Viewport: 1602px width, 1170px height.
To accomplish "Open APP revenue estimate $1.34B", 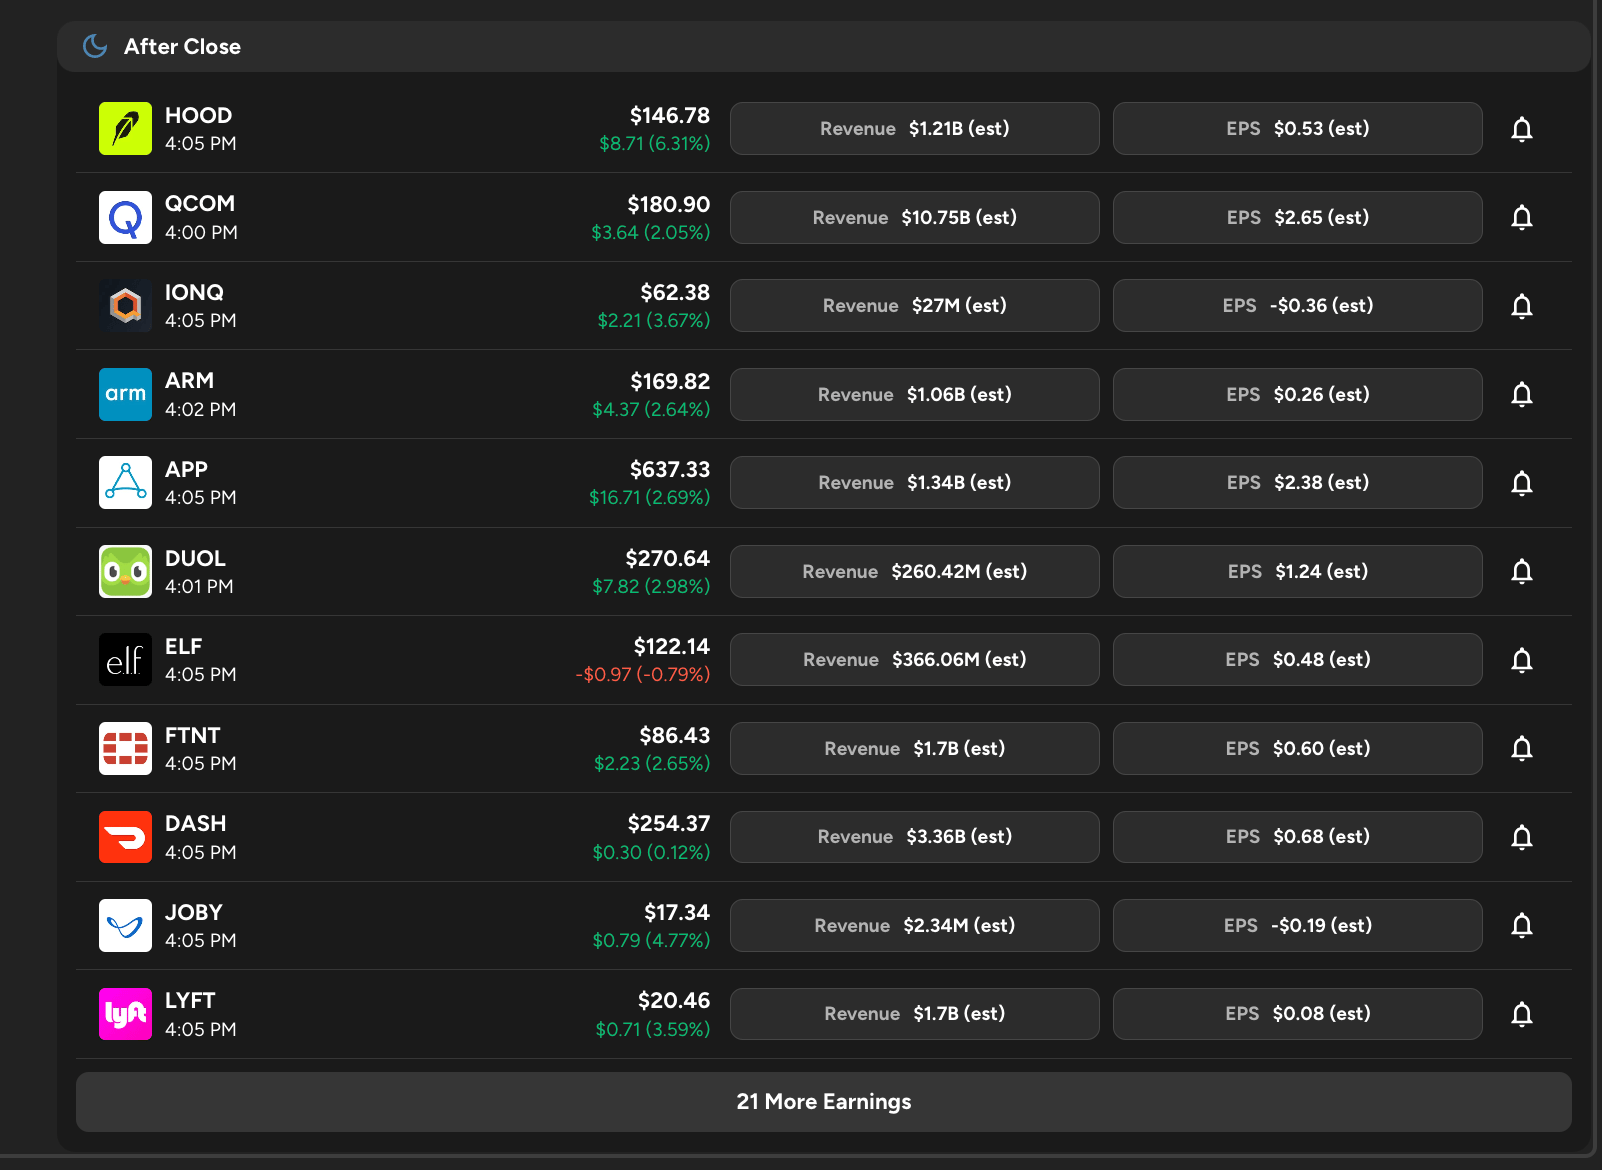I will pyautogui.click(x=915, y=483).
